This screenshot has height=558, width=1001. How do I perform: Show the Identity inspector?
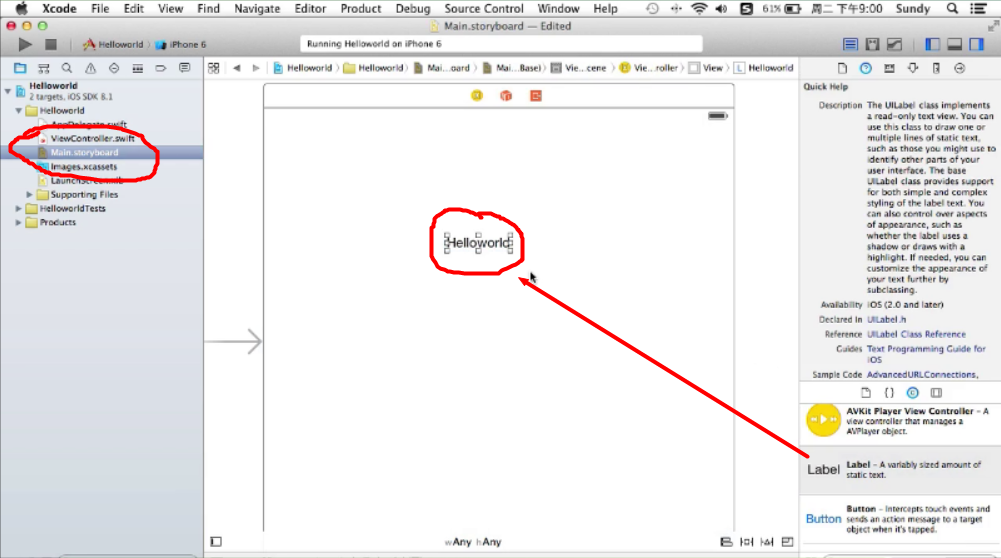pos(889,68)
